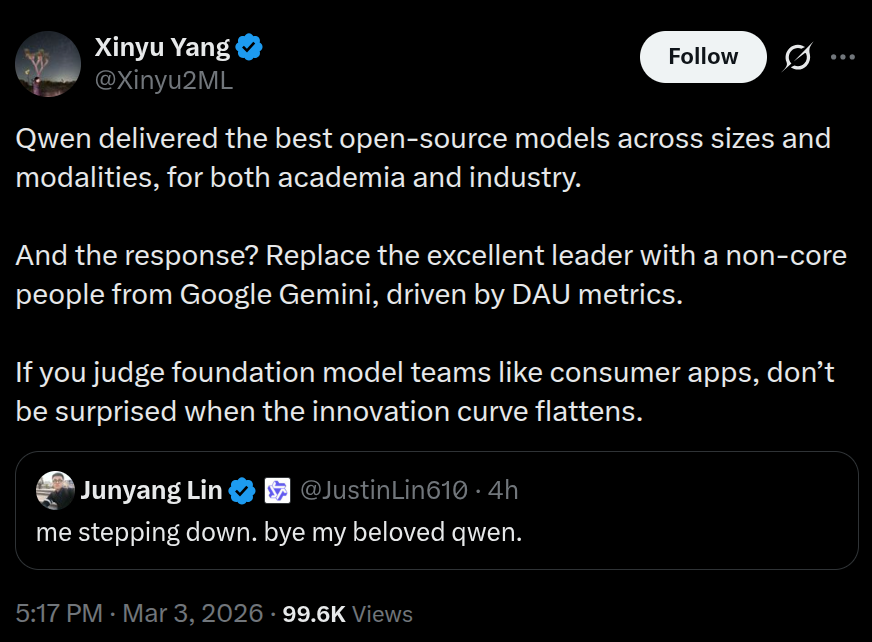Open the Xinyu Yang display name link
The image size is (872, 642).
(162, 47)
